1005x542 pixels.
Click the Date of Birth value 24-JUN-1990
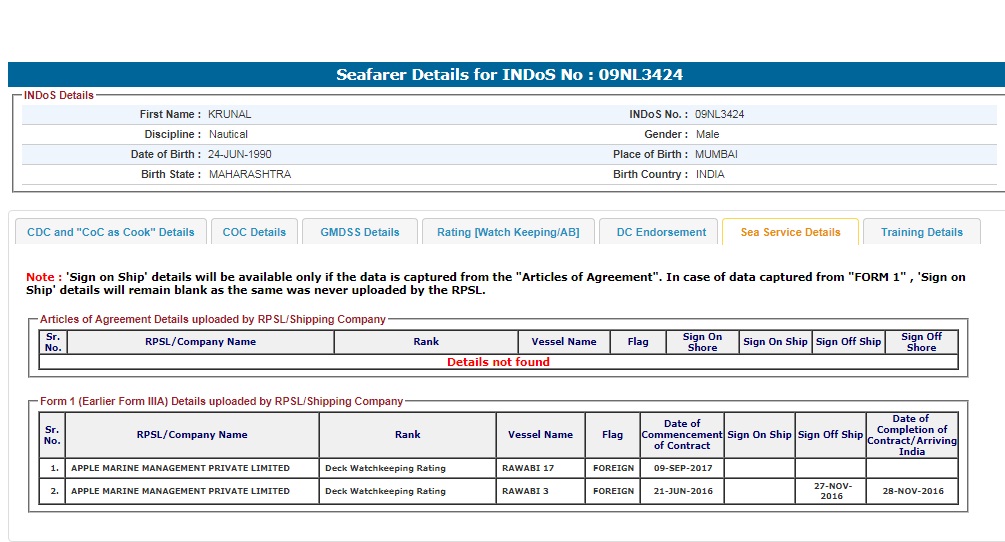click(x=240, y=154)
